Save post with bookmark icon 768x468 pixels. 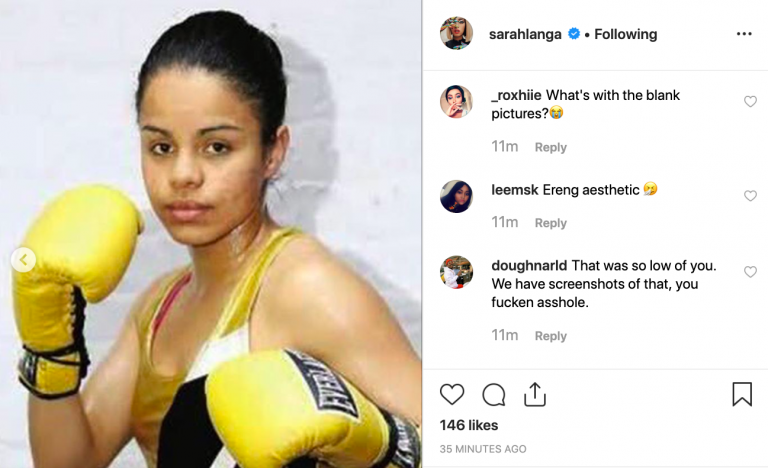[742, 394]
